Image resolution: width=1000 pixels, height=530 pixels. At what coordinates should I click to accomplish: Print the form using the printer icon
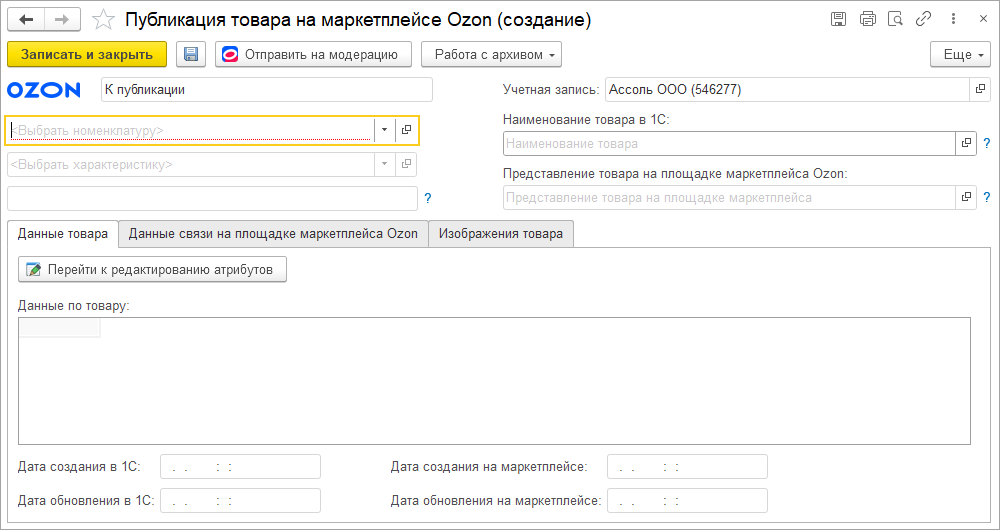pos(867,19)
